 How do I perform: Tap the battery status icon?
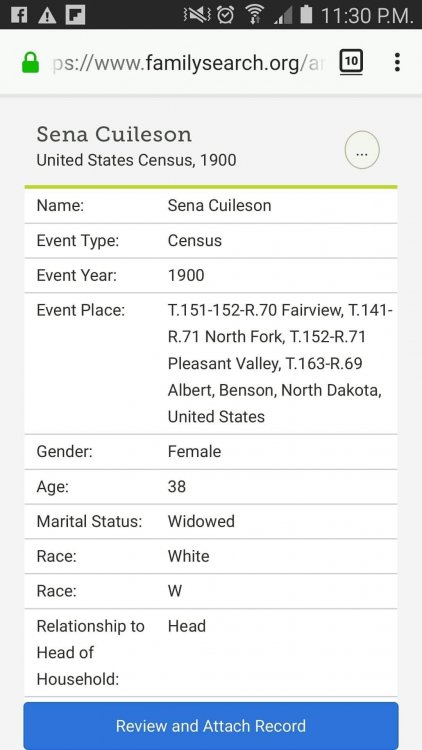(306, 14)
